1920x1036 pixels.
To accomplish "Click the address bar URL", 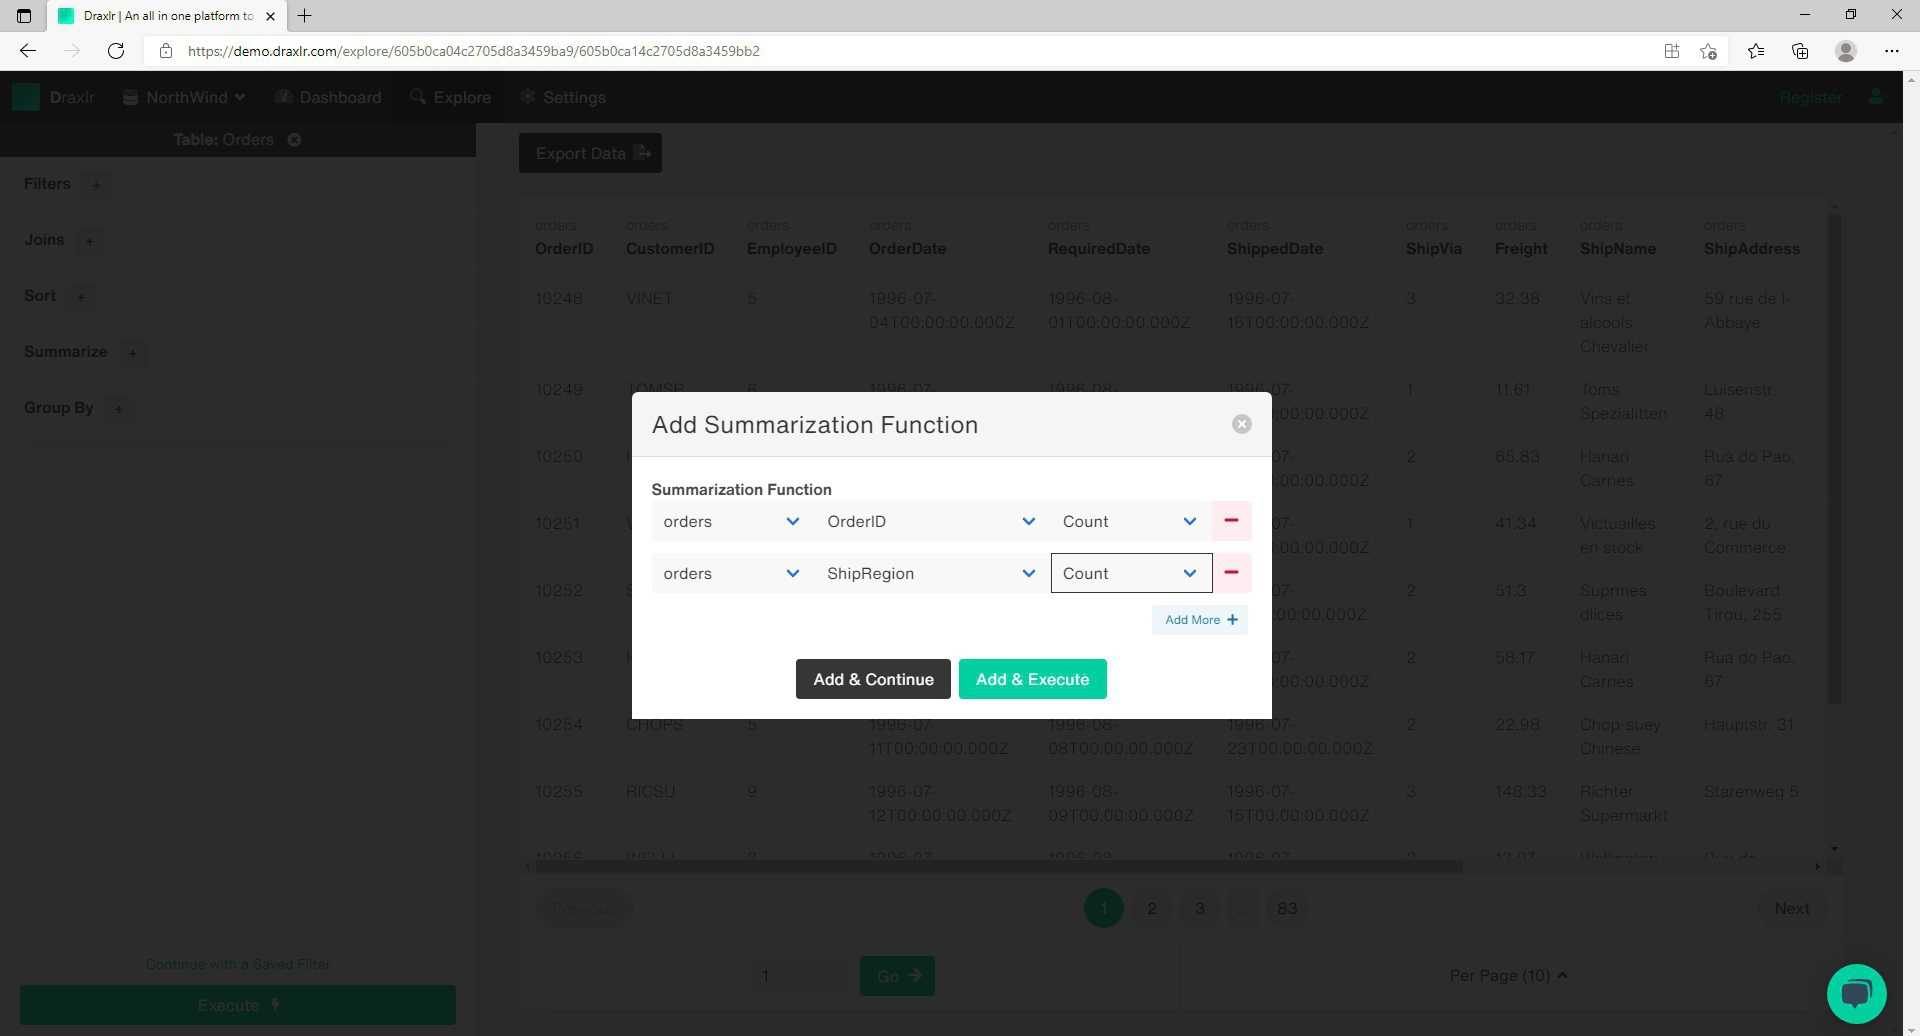I will (474, 51).
